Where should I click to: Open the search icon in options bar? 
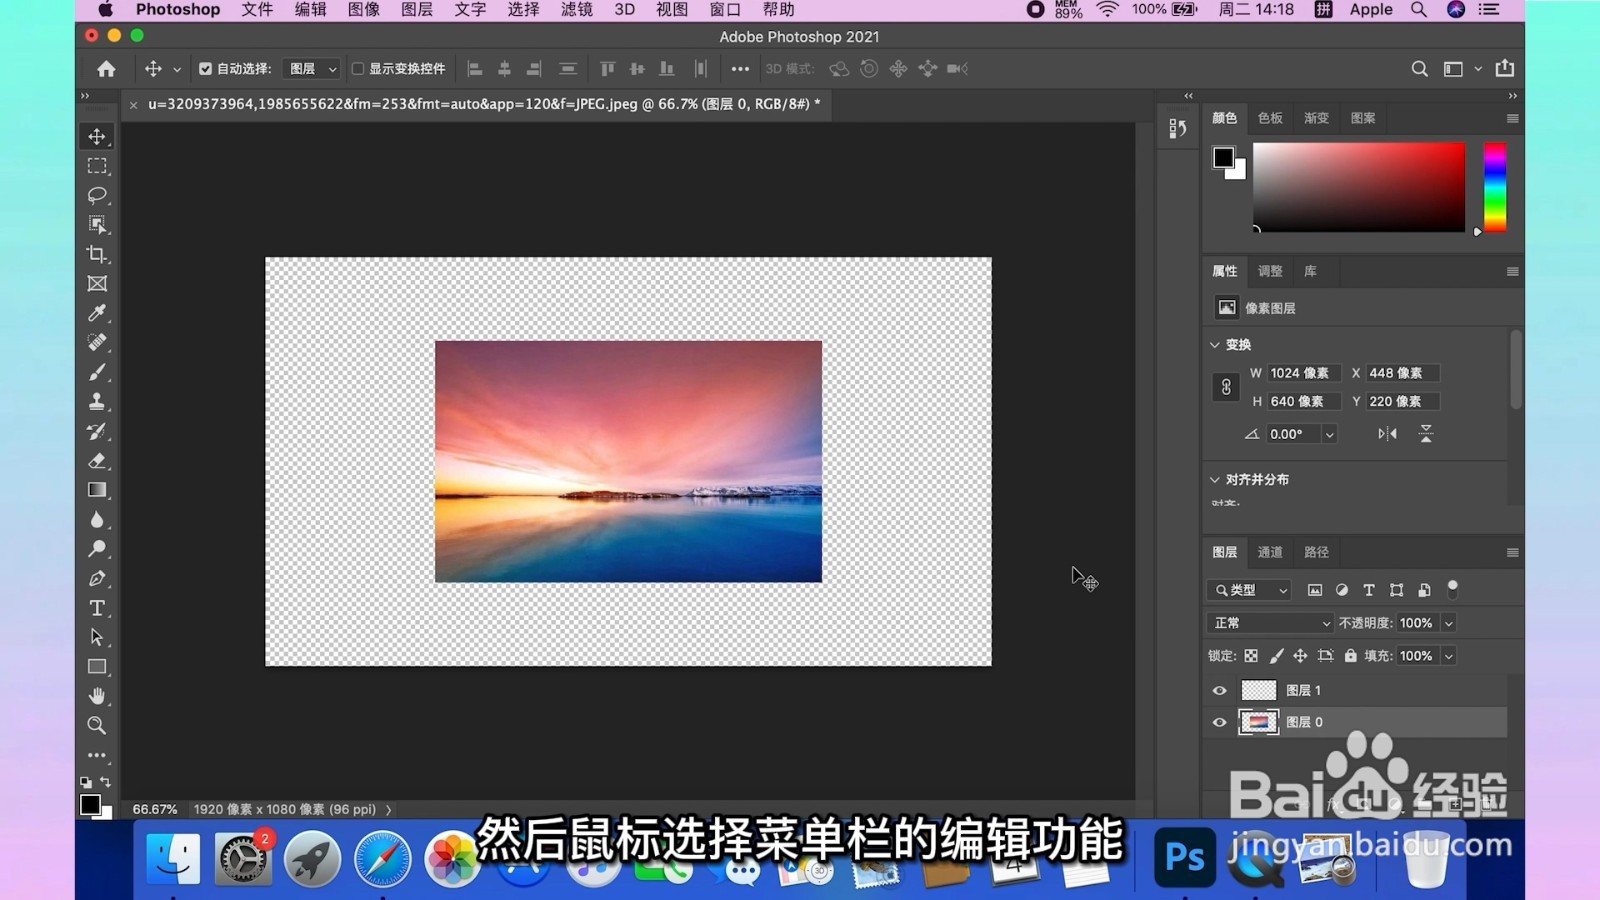coord(1419,69)
